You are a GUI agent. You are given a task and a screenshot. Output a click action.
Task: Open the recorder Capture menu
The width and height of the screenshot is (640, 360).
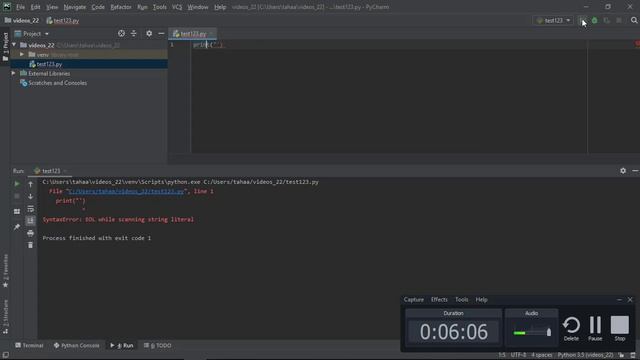[x=413, y=300]
